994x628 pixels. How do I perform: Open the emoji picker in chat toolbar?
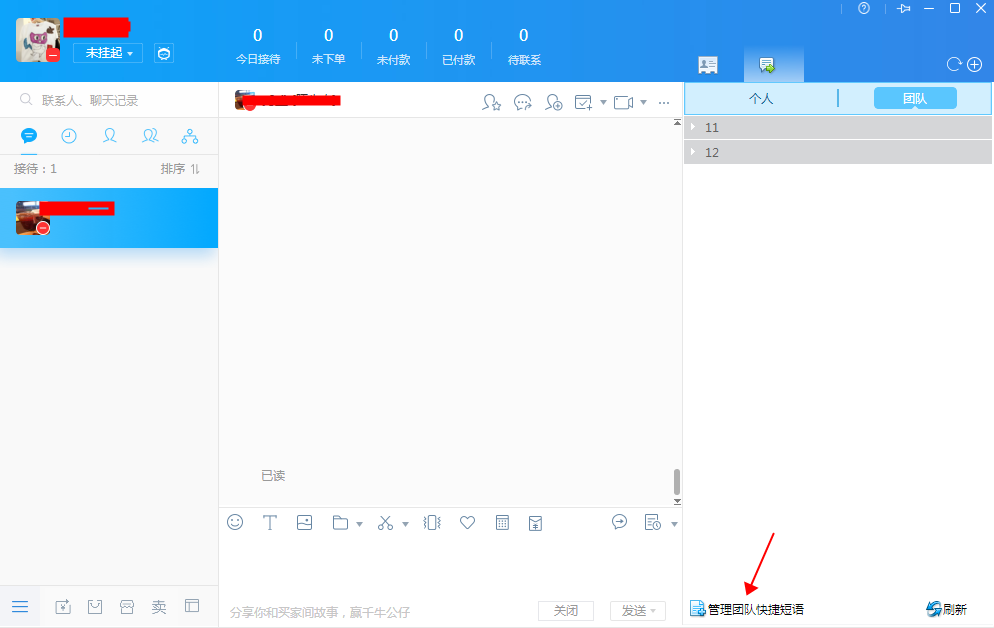235,522
